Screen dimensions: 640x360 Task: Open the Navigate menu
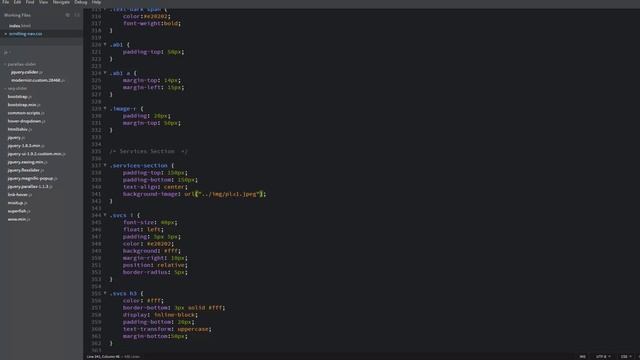pyautogui.click(x=61, y=2)
